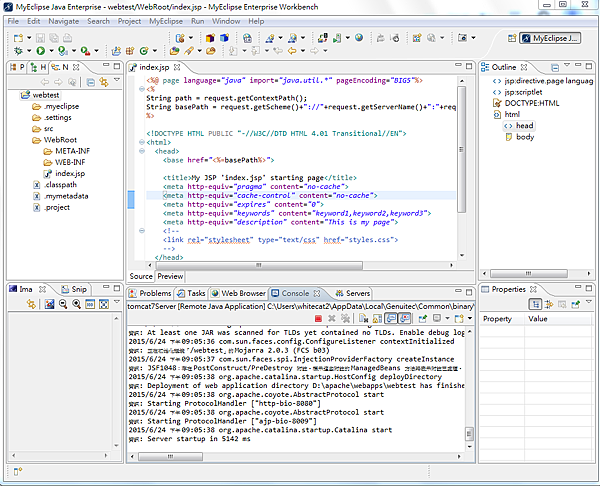The image size is (600, 486).
Task: Switch to the Servers tab
Action: pos(353,293)
